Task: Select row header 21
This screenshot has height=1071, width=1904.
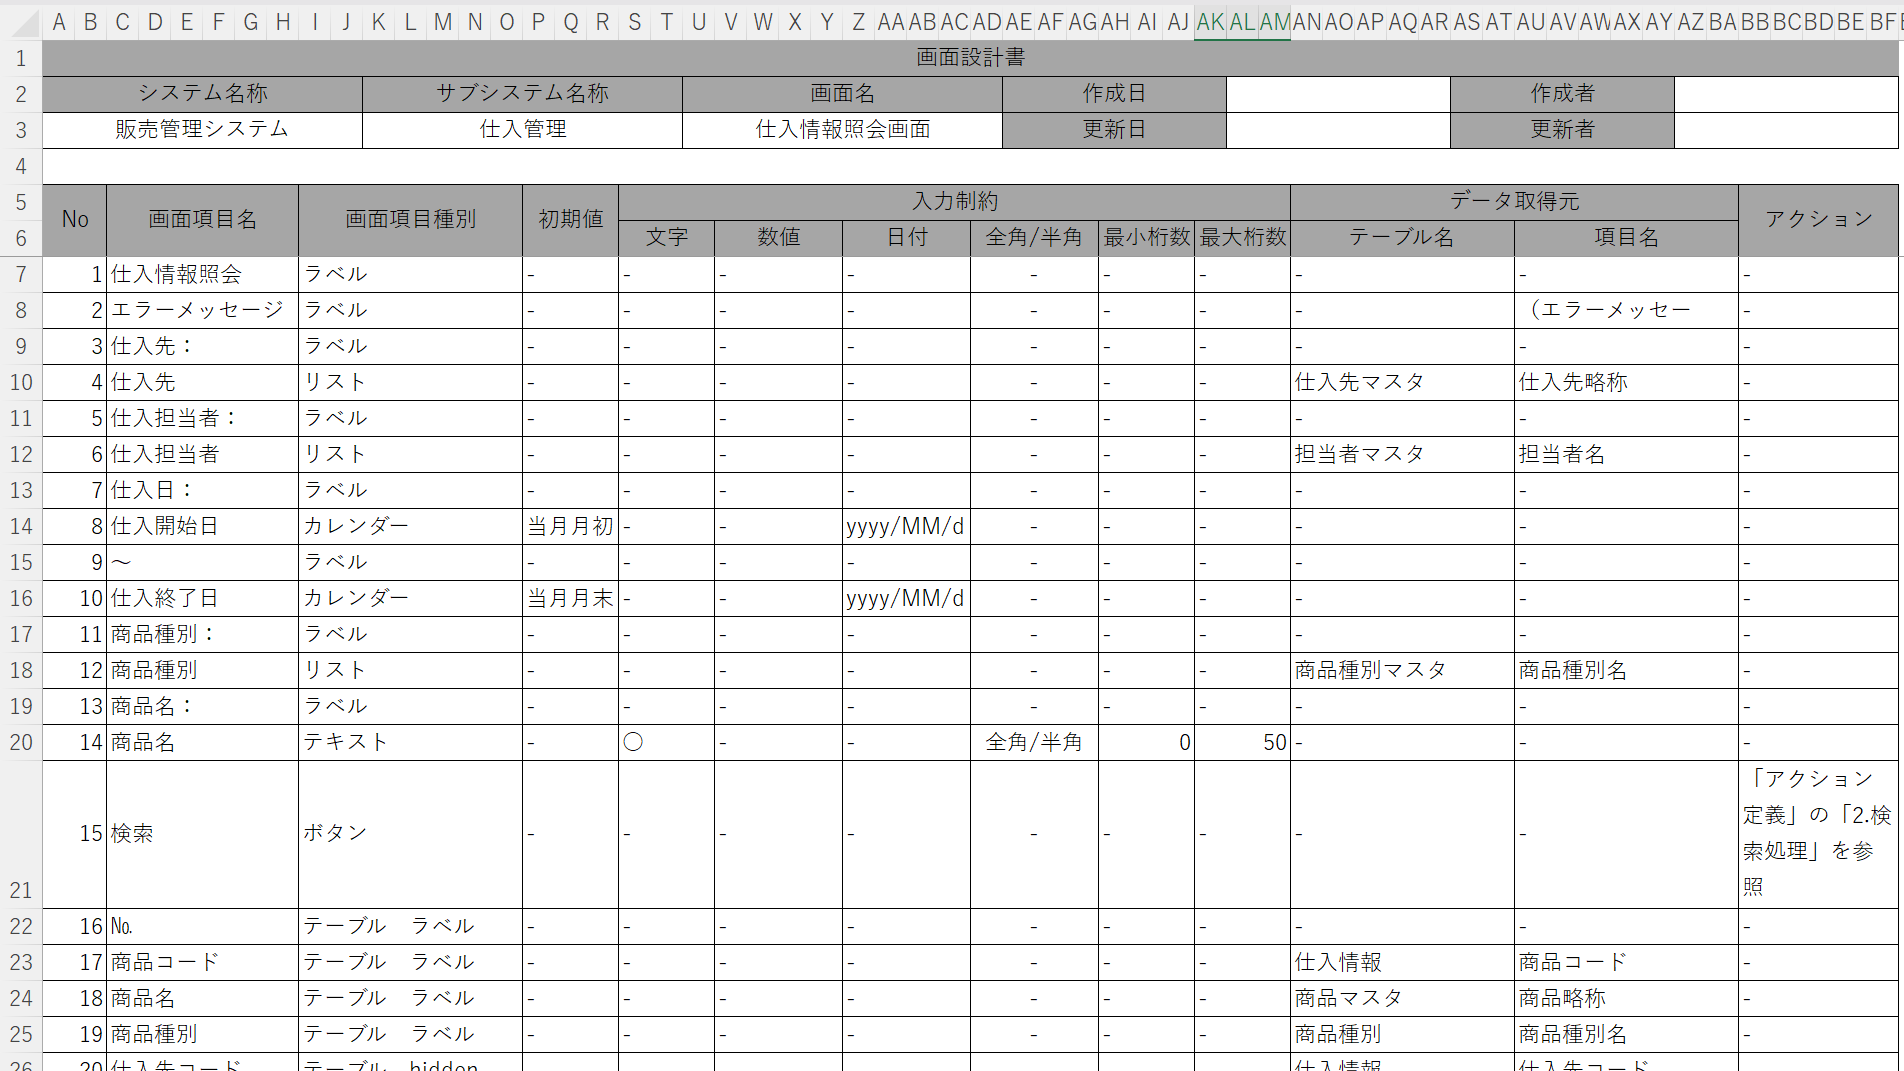Action: tap(21, 834)
